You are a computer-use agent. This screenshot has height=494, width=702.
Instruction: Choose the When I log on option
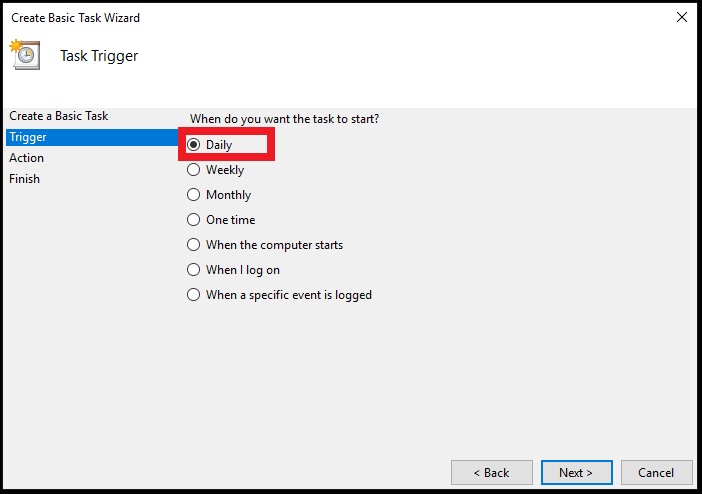point(194,270)
